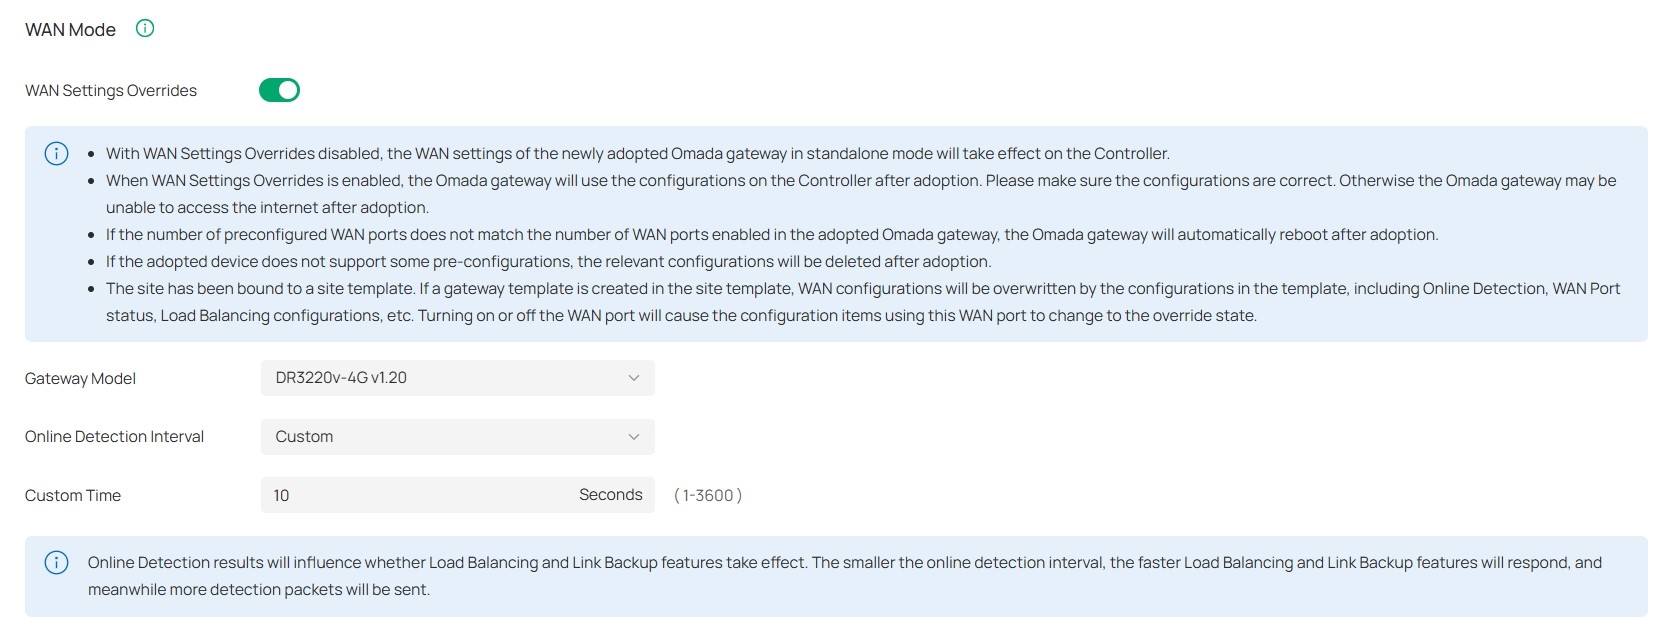
Task: Click the chevron arrow in the Online Detection Interval field
Action: click(x=633, y=437)
